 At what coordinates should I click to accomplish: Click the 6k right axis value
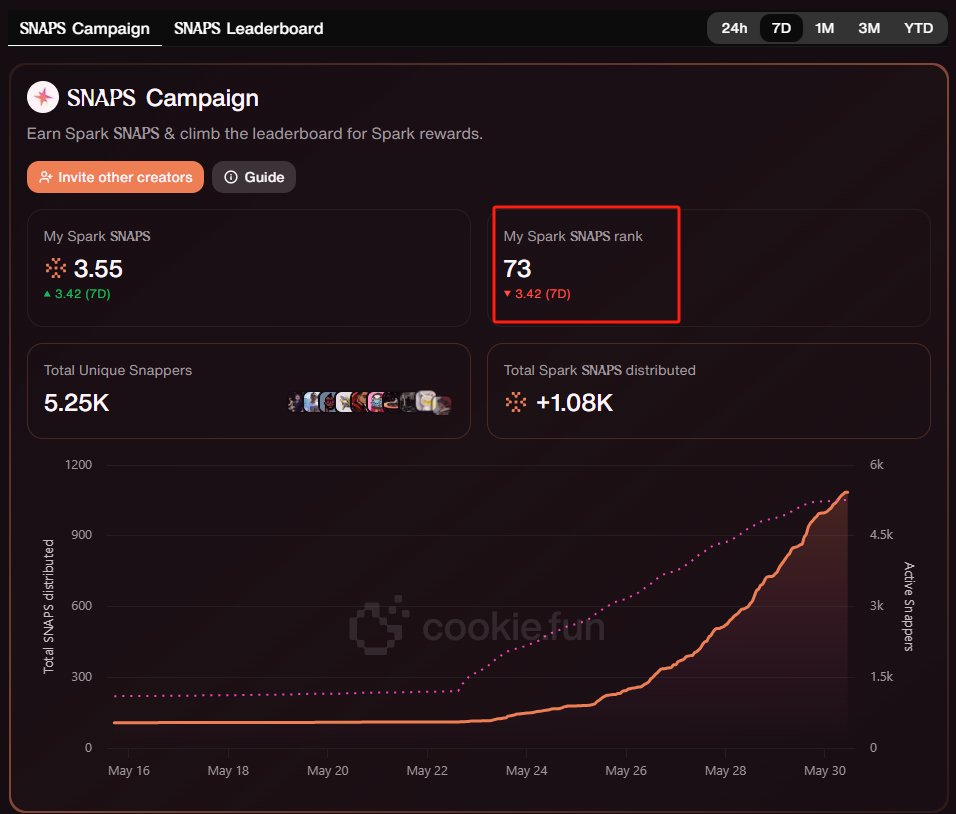pyautogui.click(x=876, y=465)
